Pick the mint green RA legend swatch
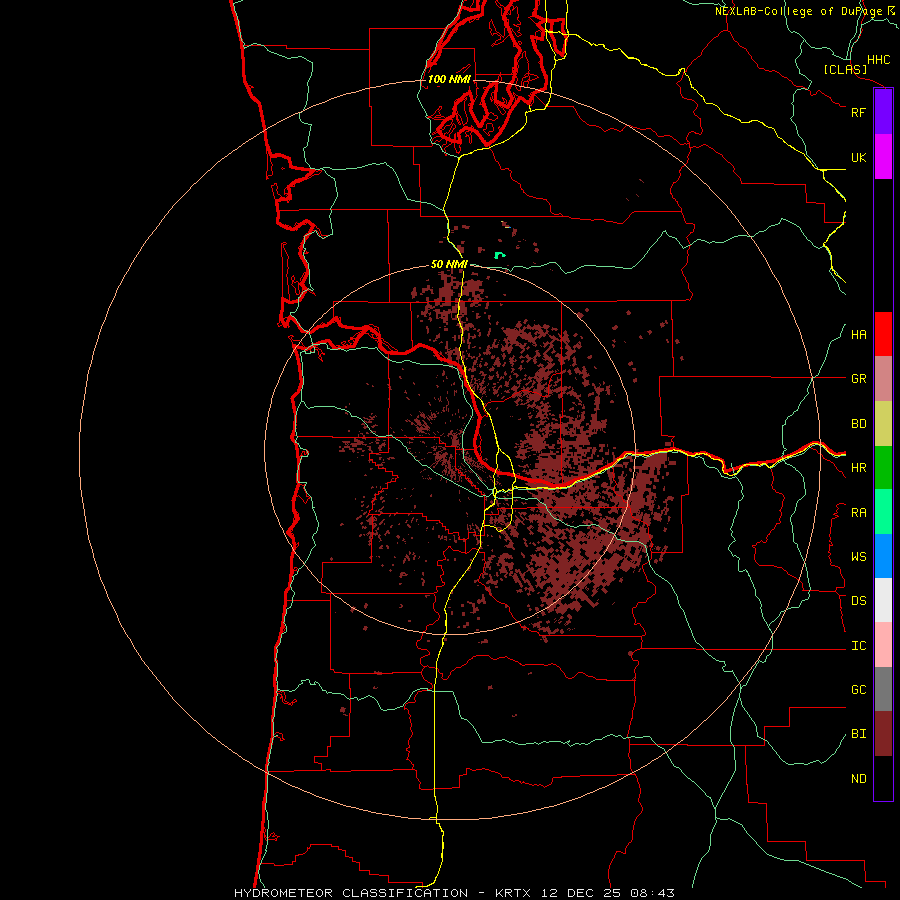900x900 pixels. (x=883, y=512)
